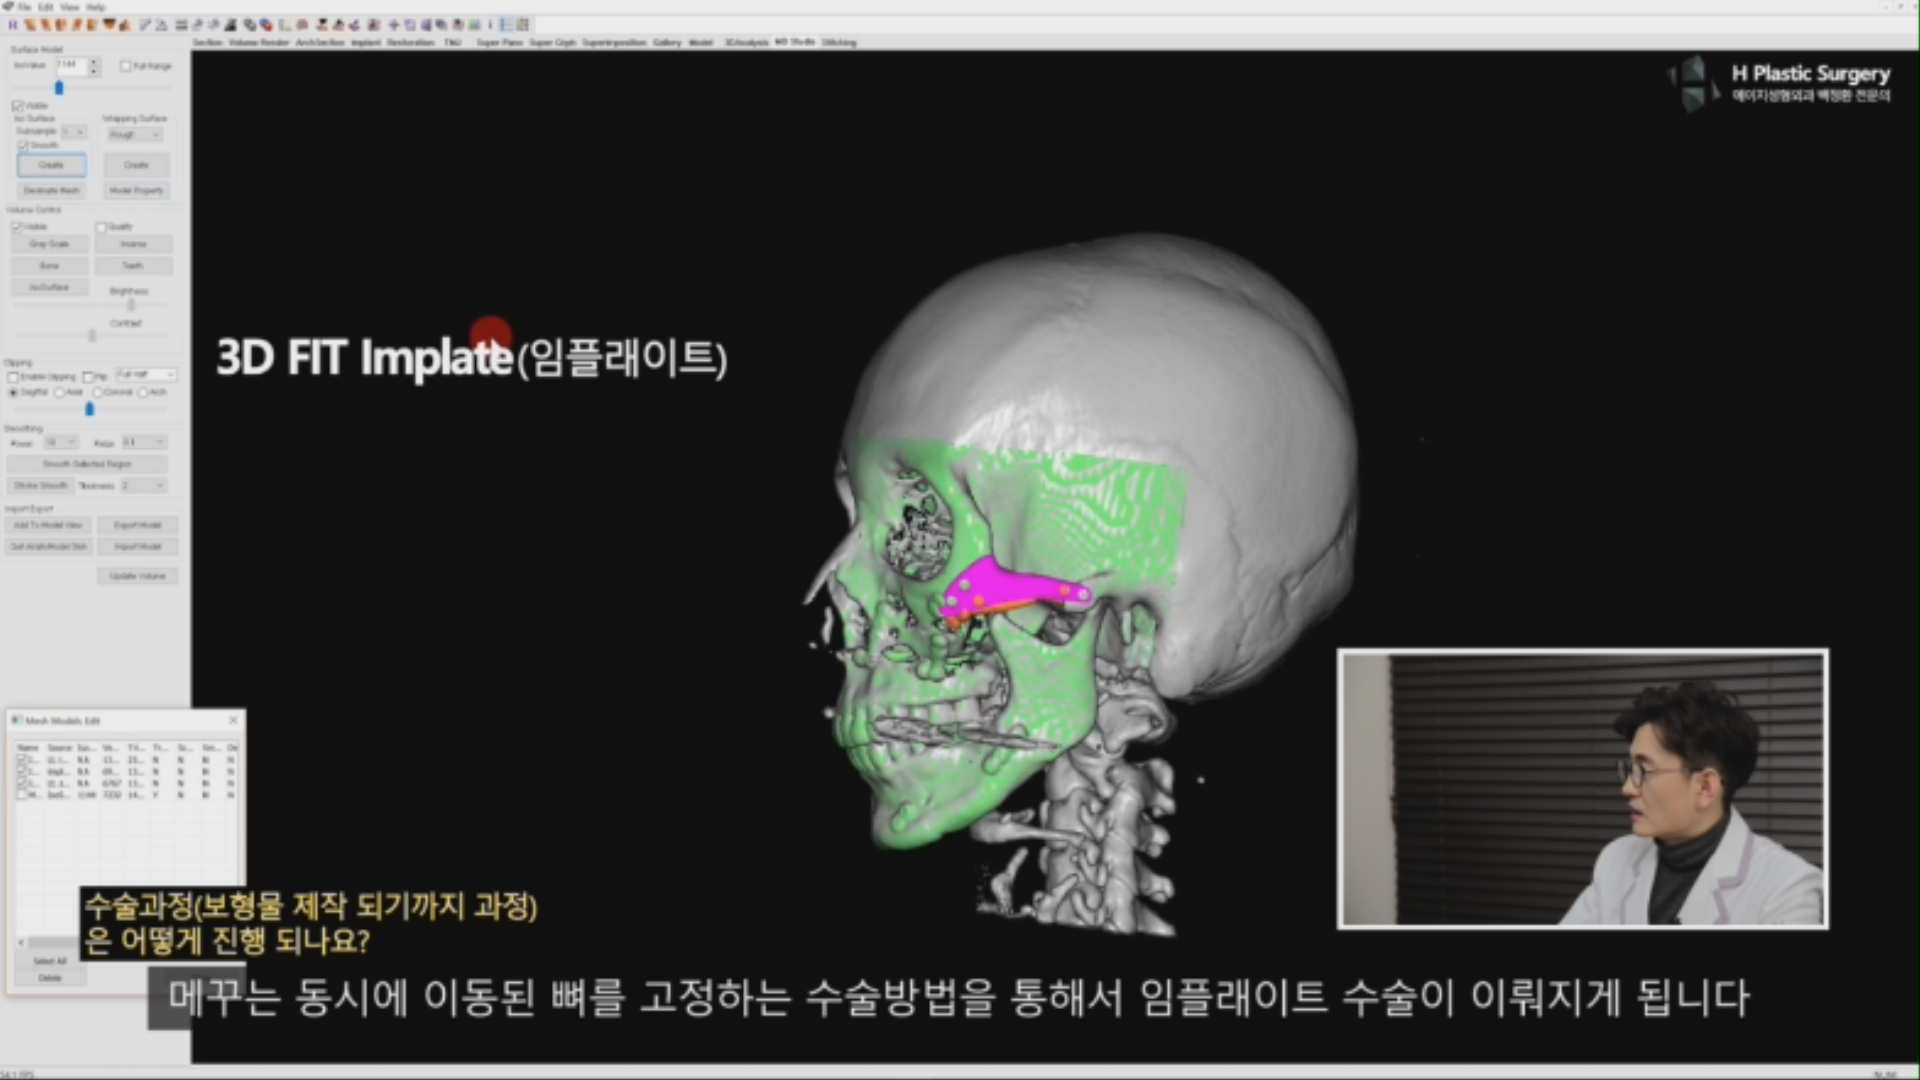Click the Add To Model View button

click(48, 525)
